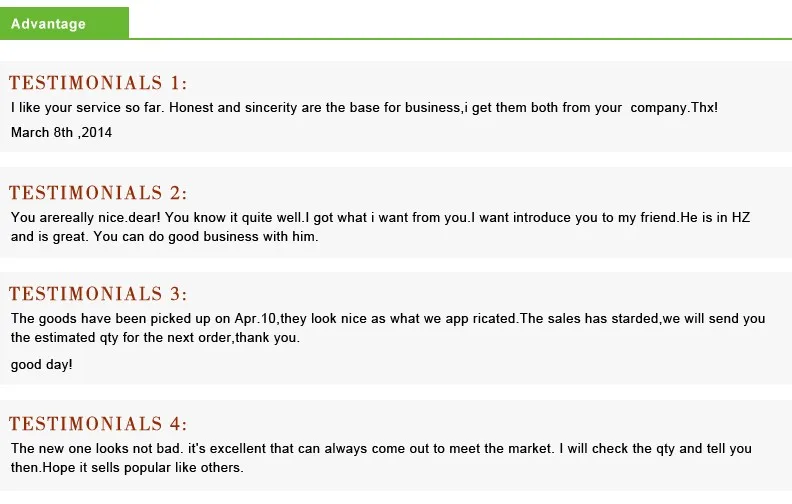Click the 'March 8th ,2014' date text
The image size is (792, 504).
pyautogui.click(x=61, y=132)
